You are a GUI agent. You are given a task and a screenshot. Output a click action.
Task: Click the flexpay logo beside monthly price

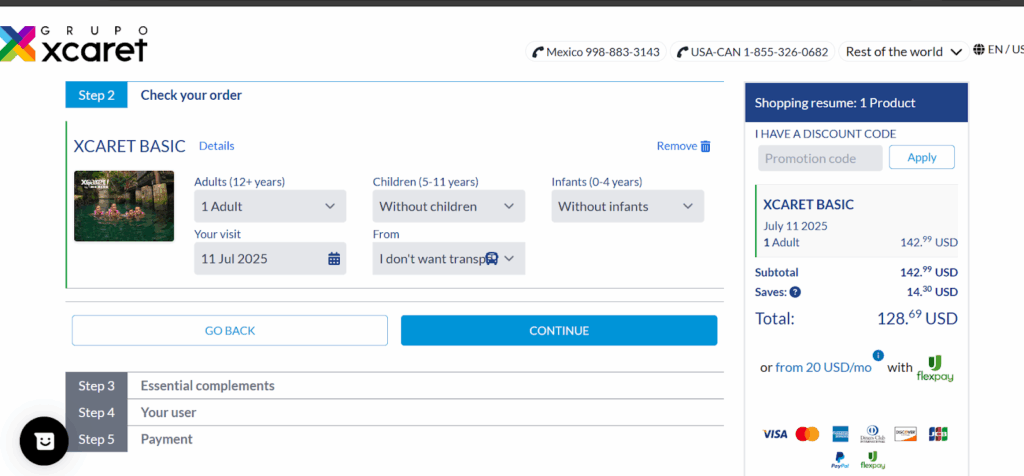(x=932, y=367)
